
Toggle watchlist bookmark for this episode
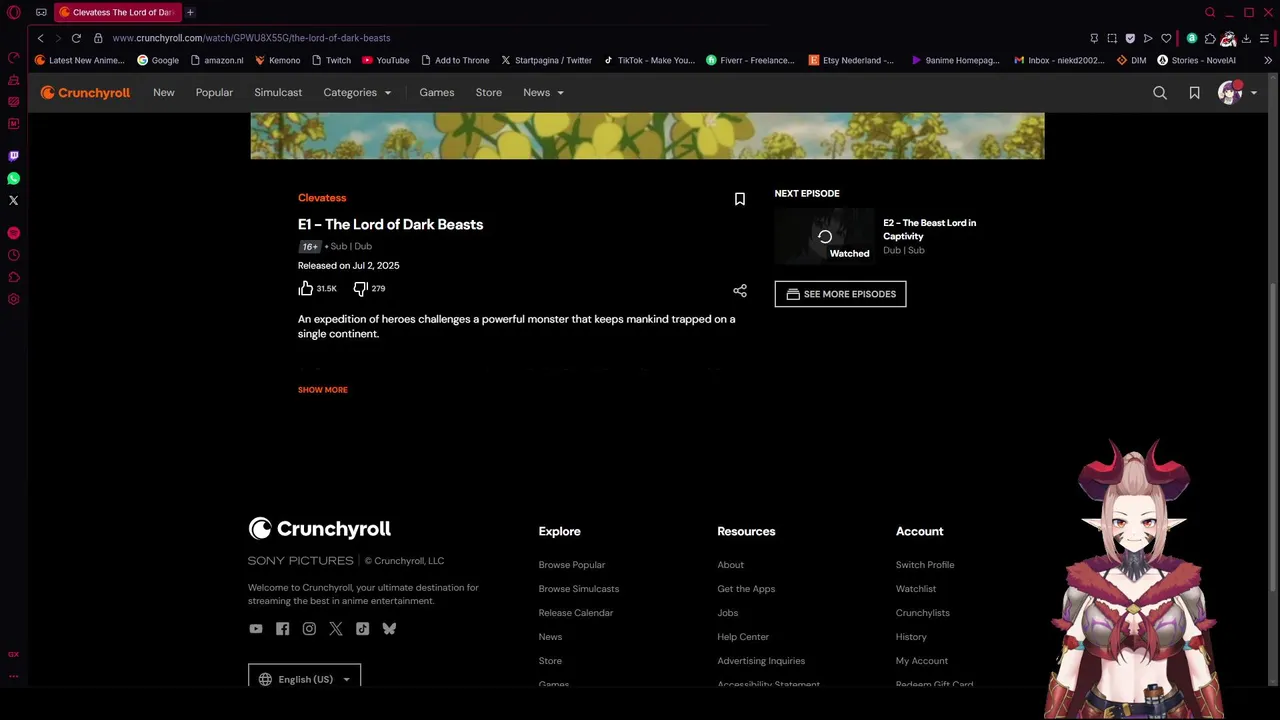[740, 199]
